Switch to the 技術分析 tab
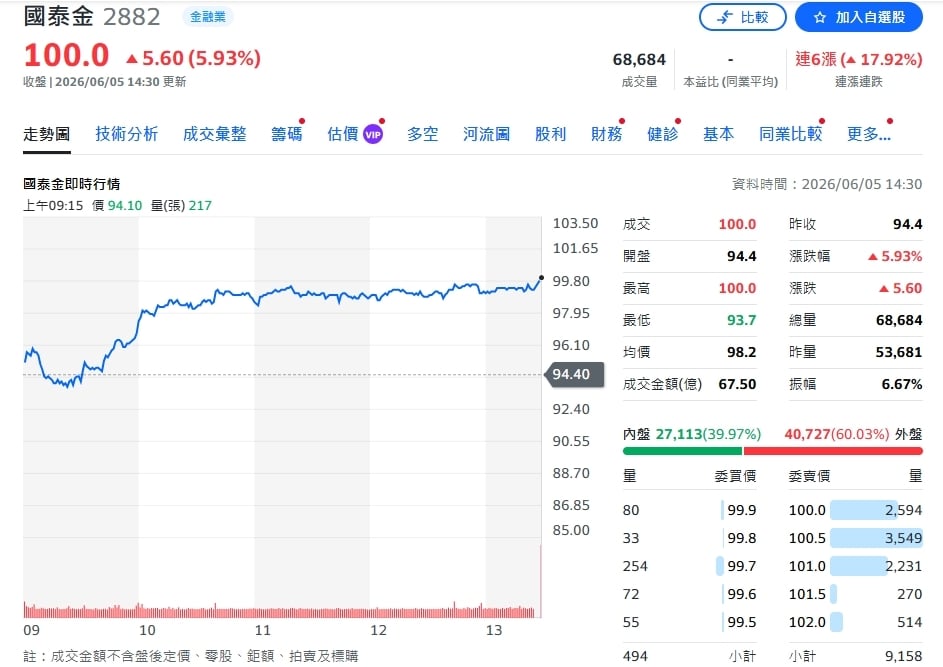 click(126, 134)
